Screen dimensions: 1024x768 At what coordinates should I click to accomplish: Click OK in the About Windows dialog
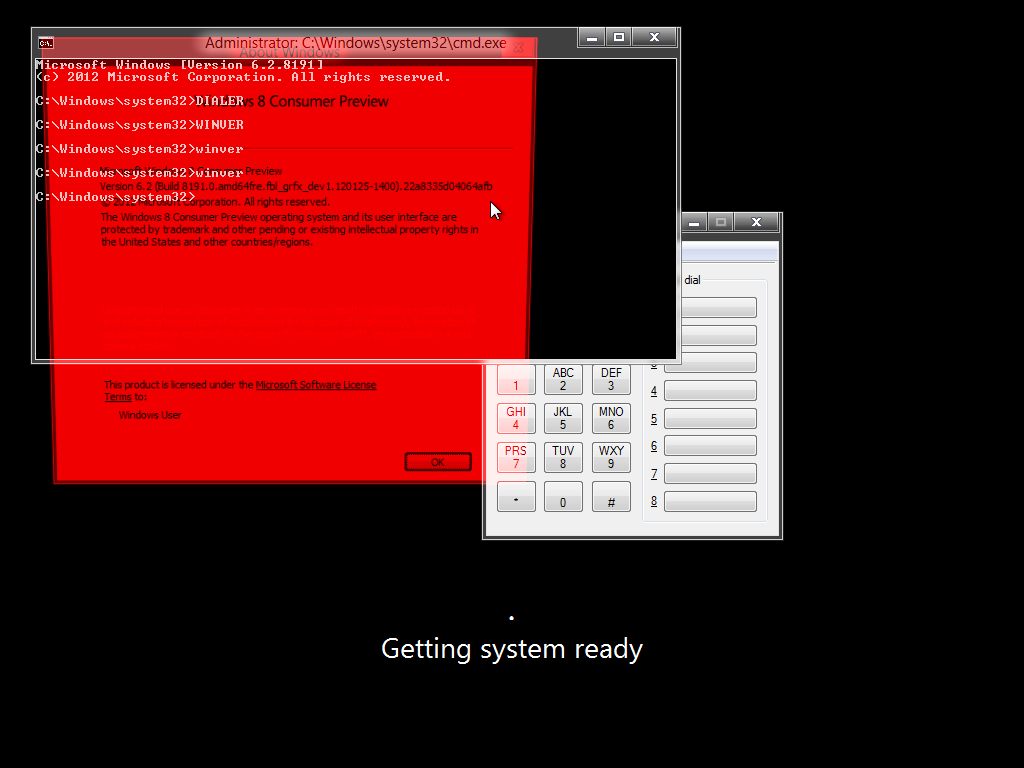pos(438,462)
